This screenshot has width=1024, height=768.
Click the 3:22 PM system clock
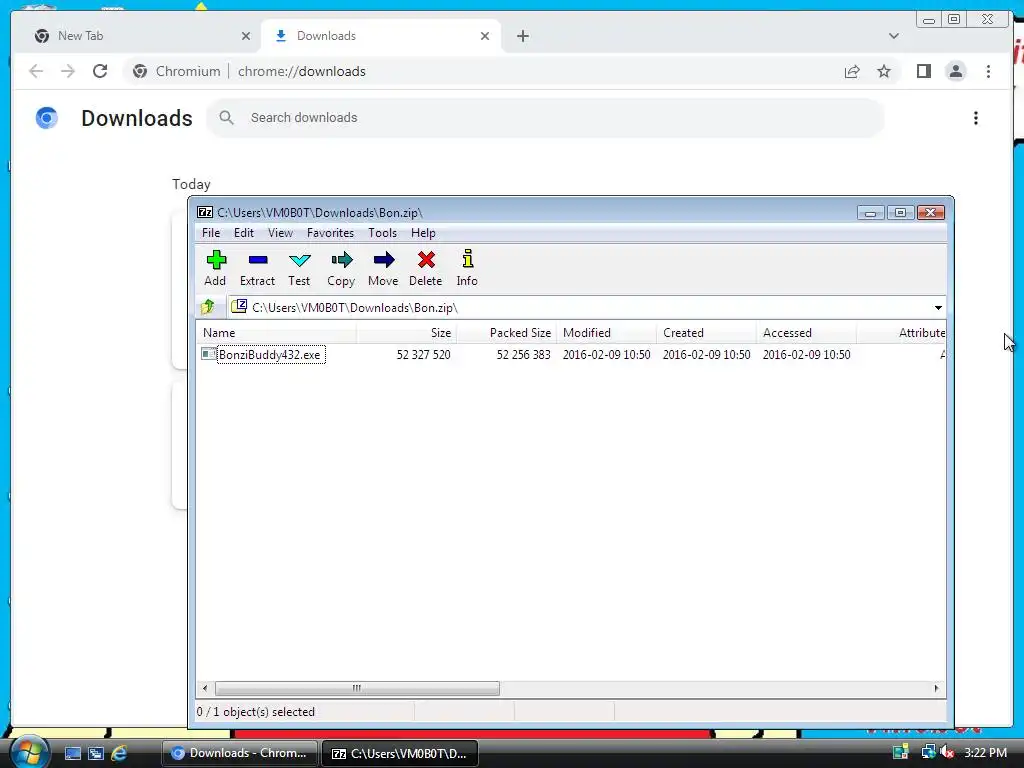point(985,753)
